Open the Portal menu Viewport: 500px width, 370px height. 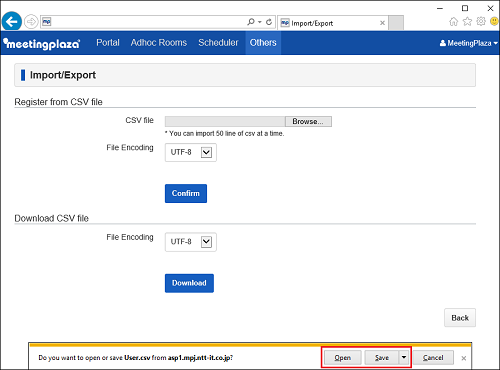point(108,43)
